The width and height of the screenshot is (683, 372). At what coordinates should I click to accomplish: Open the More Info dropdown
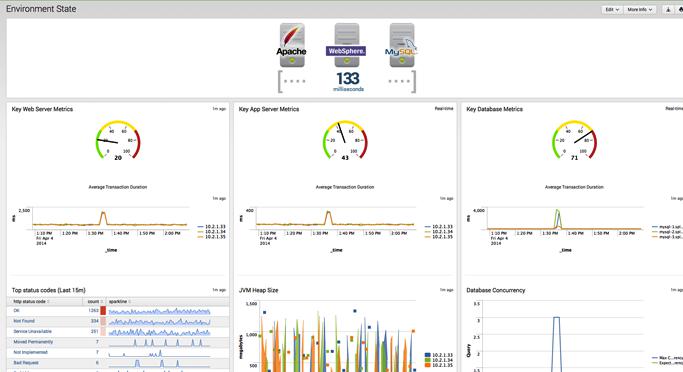point(639,9)
